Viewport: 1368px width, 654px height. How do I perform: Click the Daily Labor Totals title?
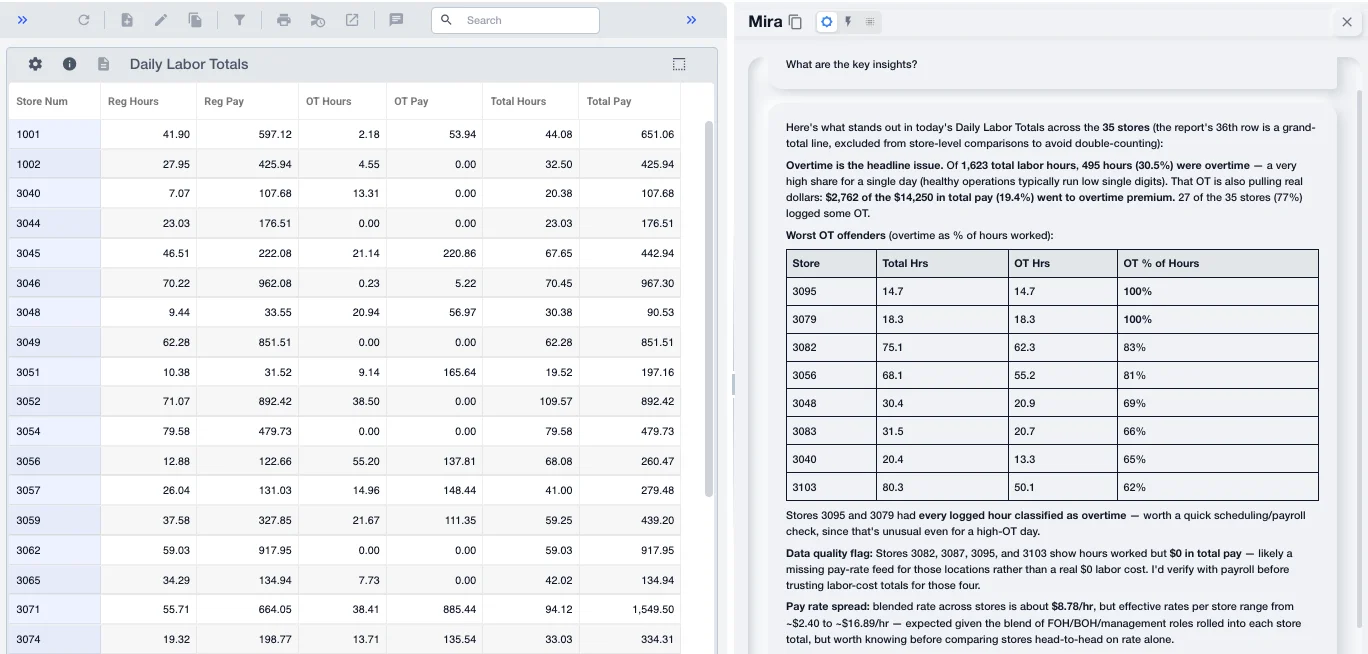coord(189,64)
